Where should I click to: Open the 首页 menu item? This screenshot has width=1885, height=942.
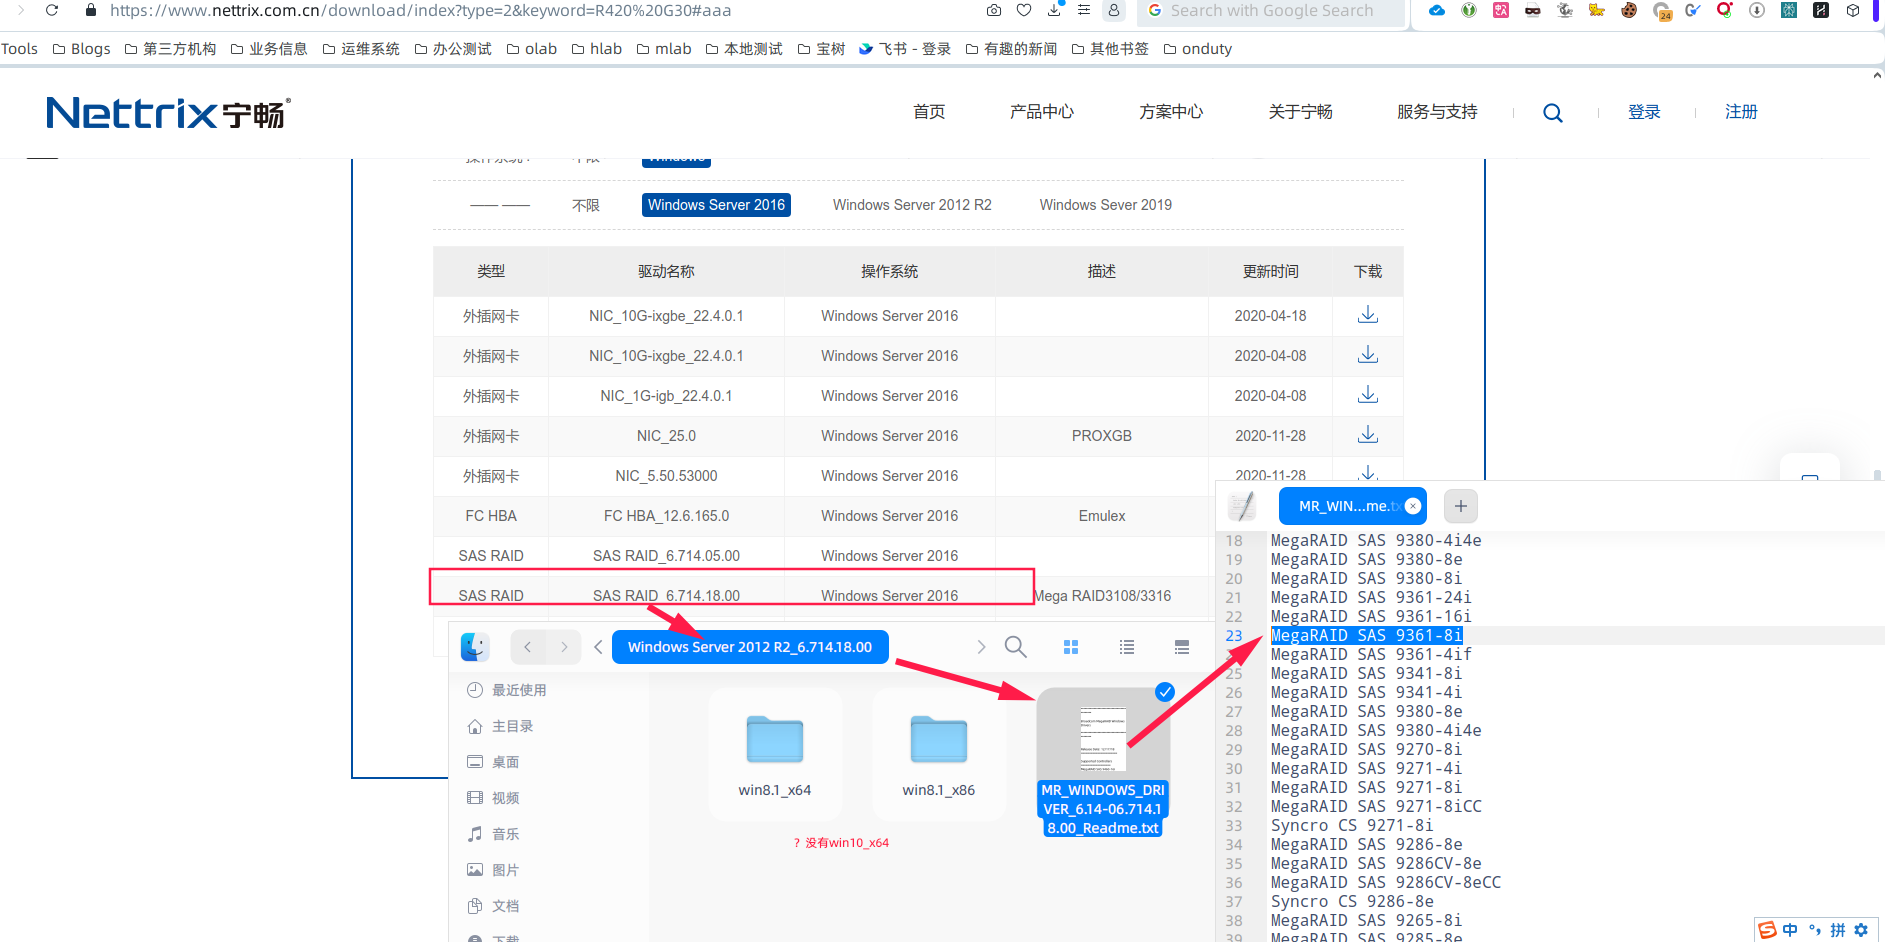(x=929, y=112)
